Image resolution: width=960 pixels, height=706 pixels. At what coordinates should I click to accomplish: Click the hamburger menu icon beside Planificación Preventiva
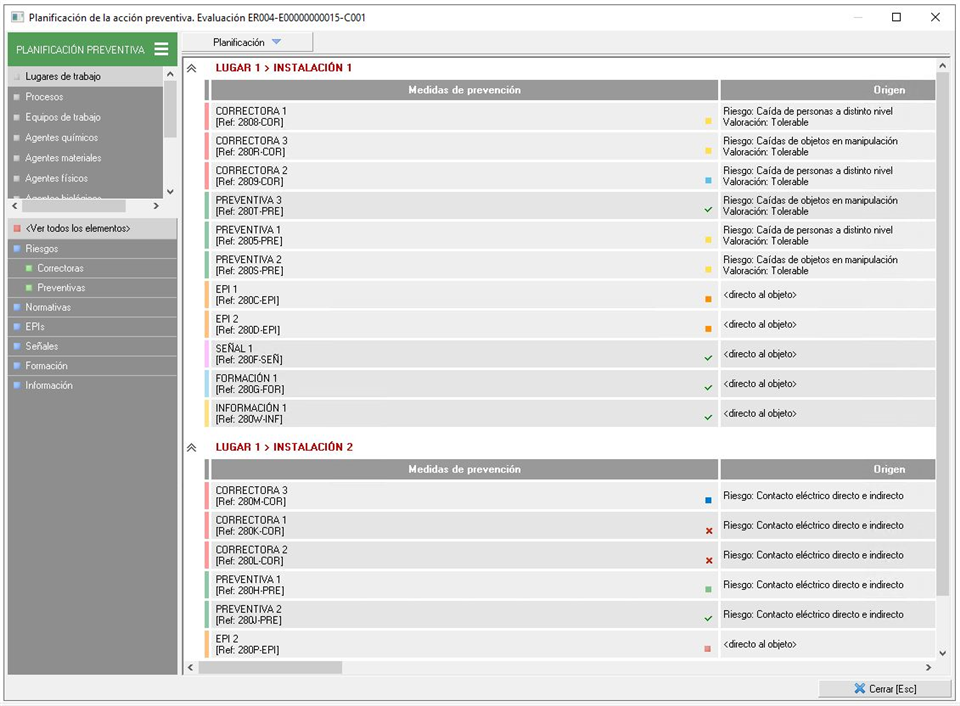161,49
